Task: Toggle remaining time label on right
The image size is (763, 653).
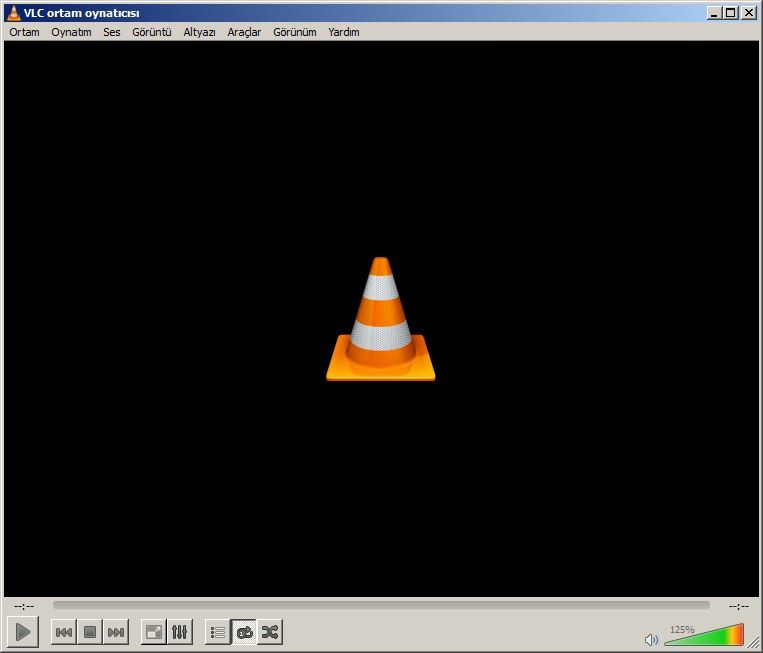Action: (x=739, y=606)
